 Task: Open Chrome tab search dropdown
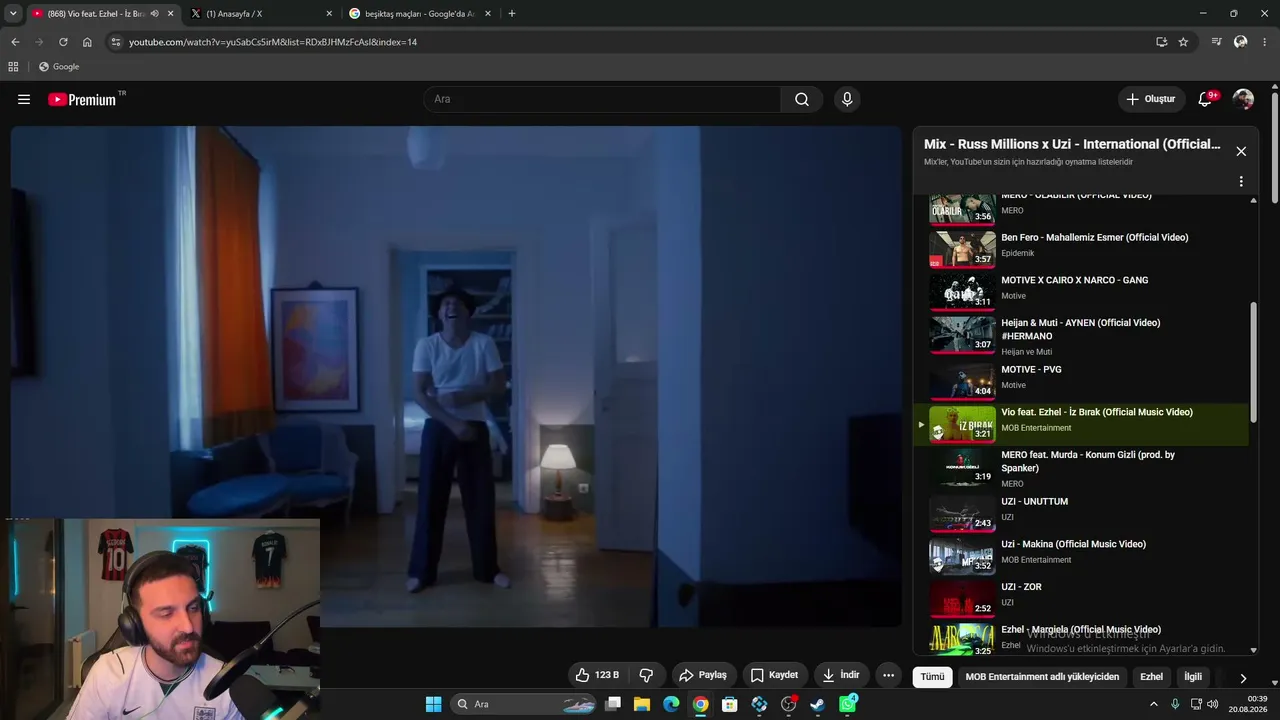tap(13, 14)
